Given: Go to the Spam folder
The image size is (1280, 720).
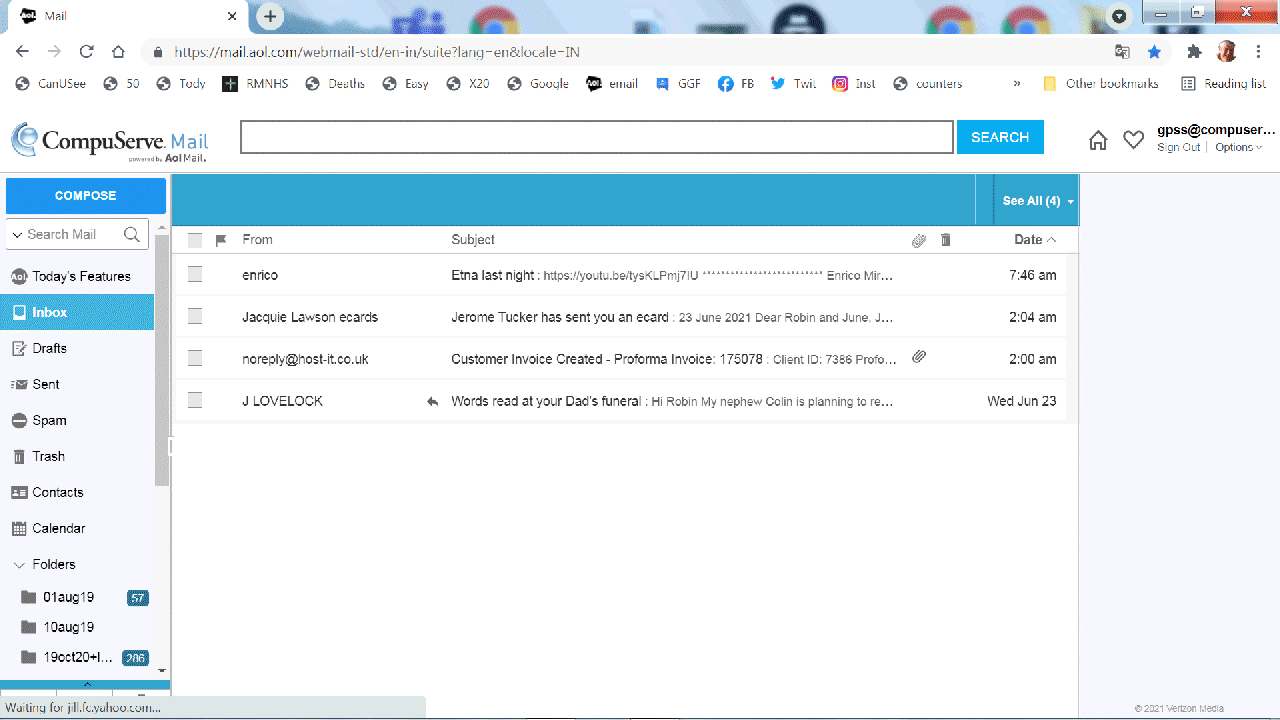Looking at the screenshot, I should [49, 420].
